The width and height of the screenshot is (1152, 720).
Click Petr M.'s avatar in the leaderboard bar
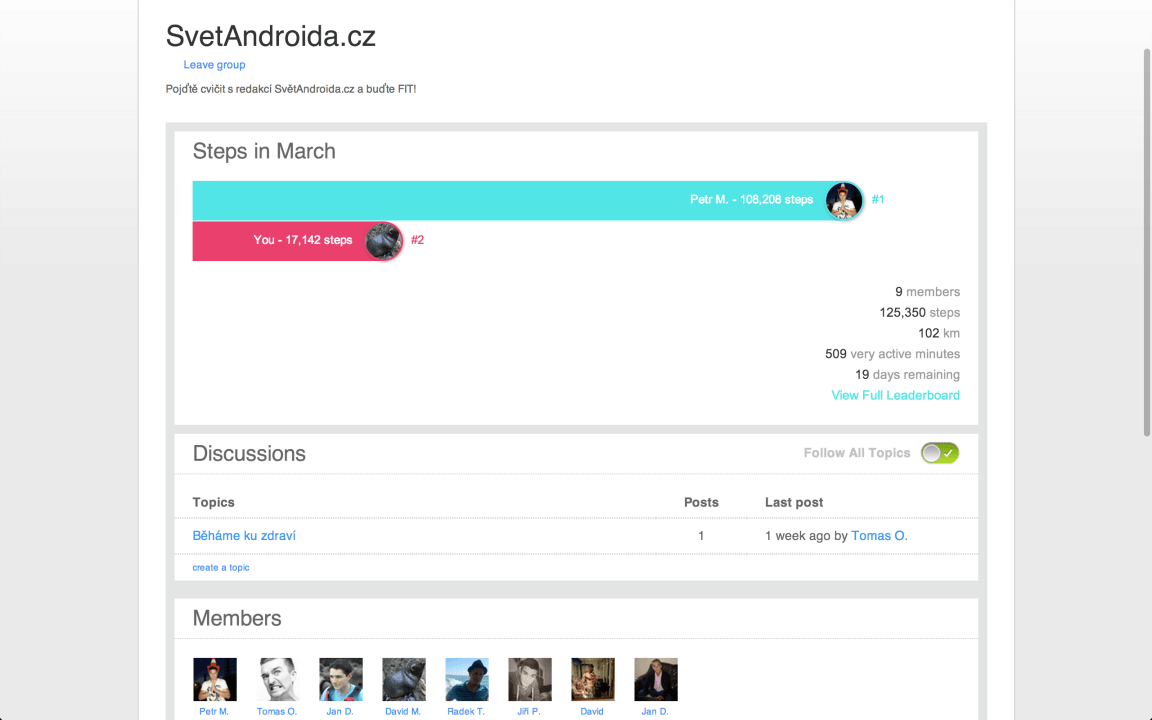(x=844, y=200)
